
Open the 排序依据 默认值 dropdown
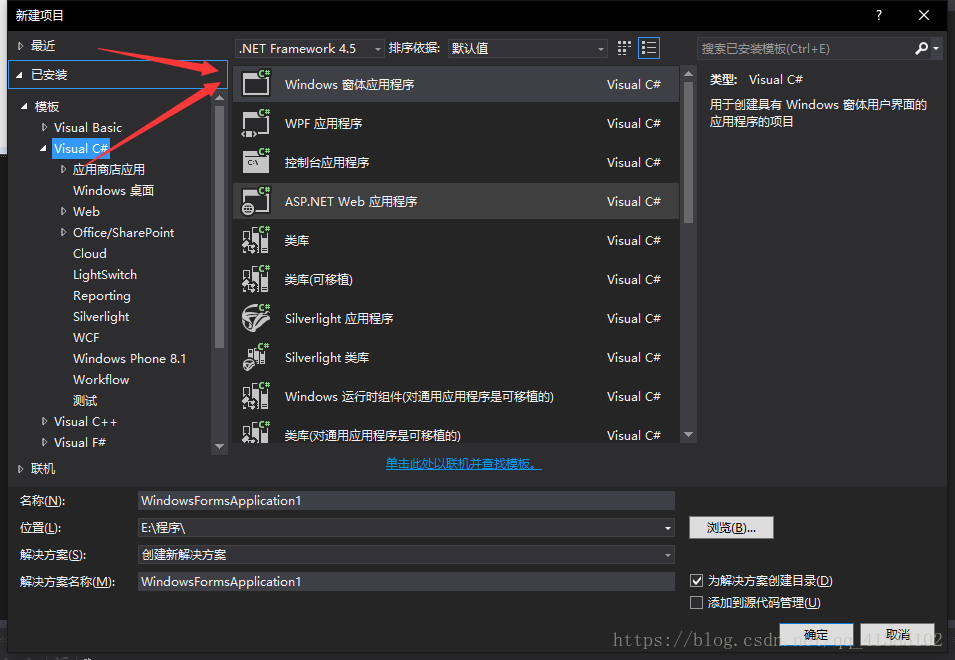(527, 48)
